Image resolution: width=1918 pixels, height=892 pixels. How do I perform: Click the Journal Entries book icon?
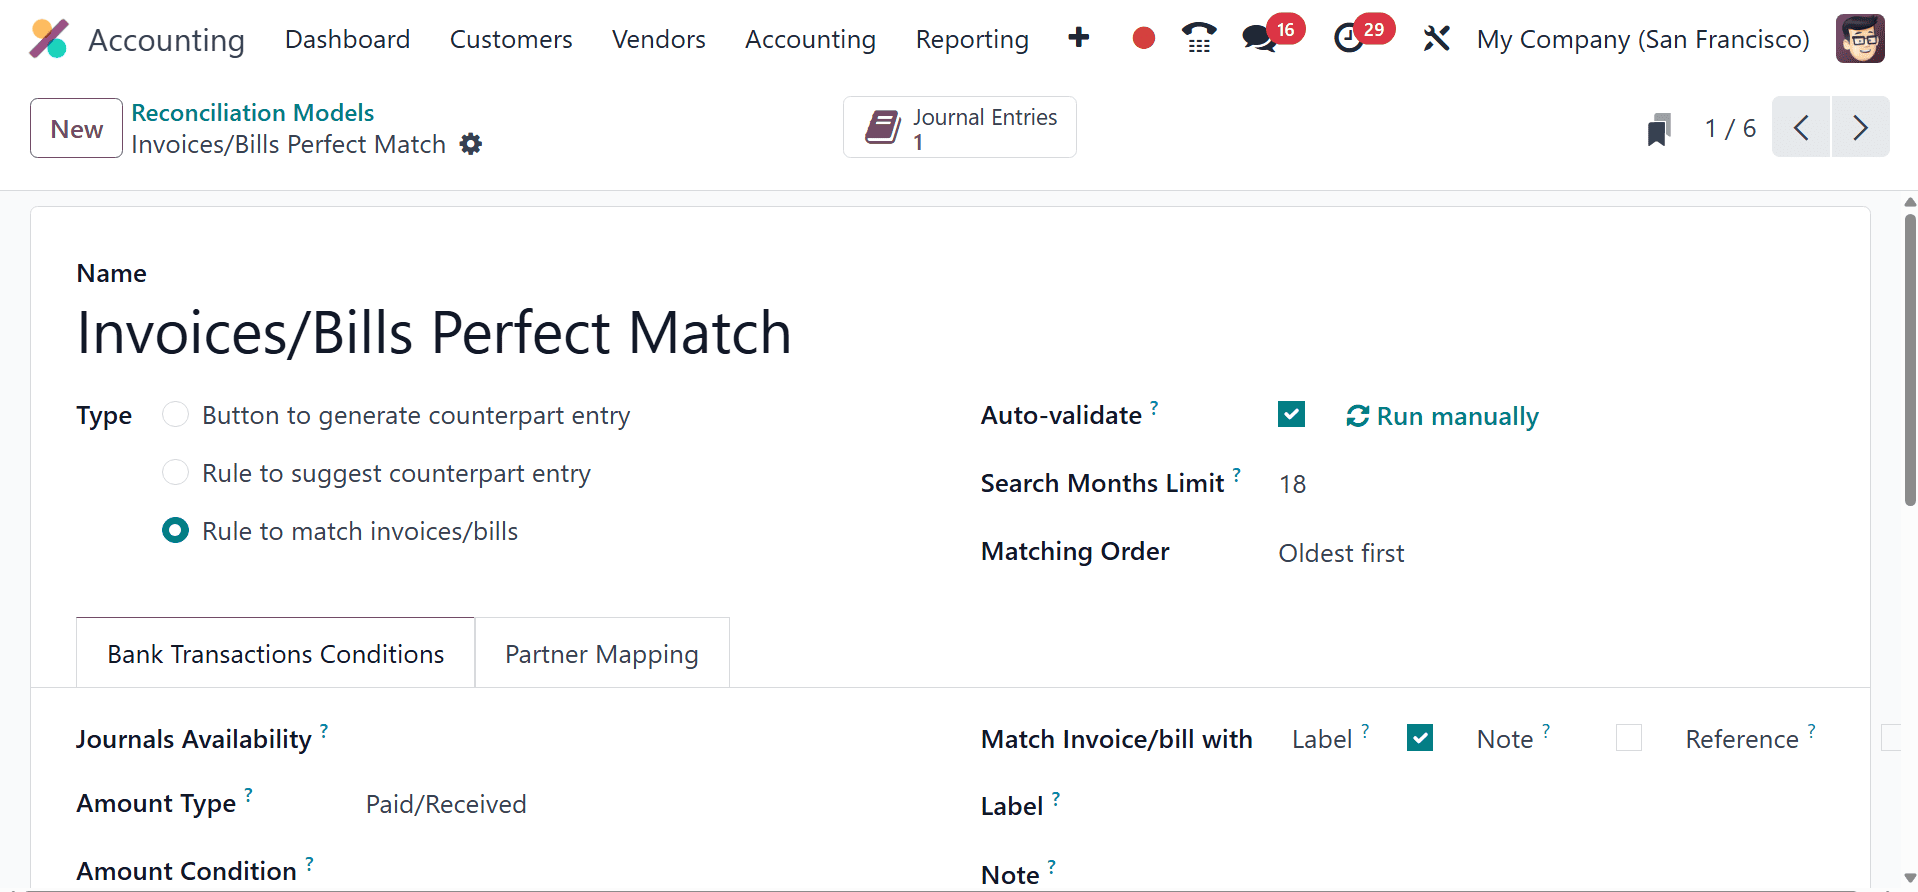(883, 127)
